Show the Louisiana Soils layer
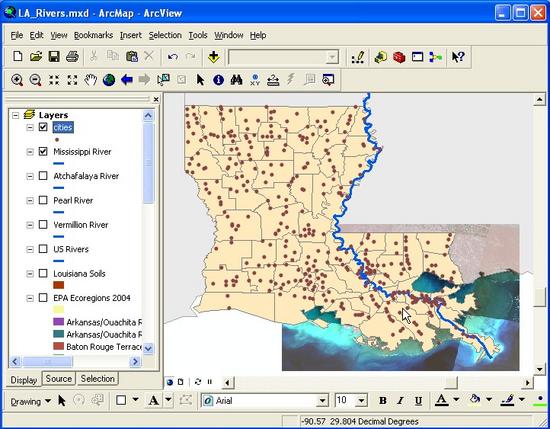 coord(43,273)
